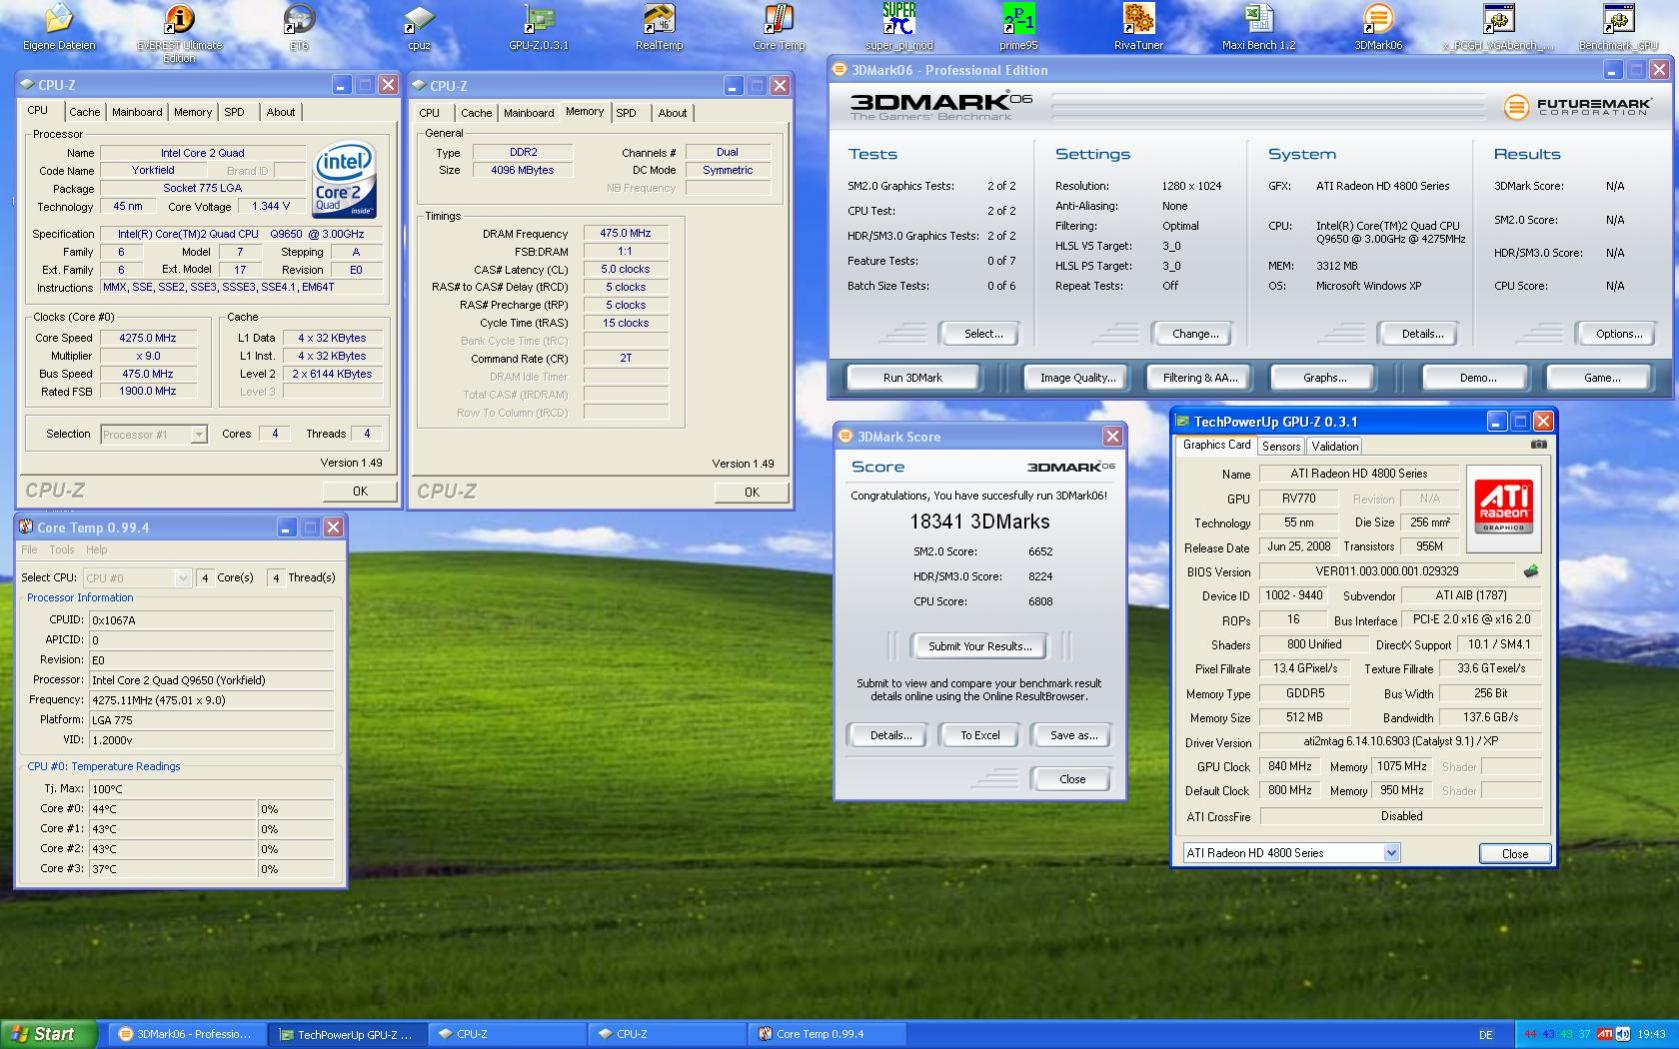Open Image Quality settings in 3DMark06
The image size is (1679, 1049).
point(1077,378)
